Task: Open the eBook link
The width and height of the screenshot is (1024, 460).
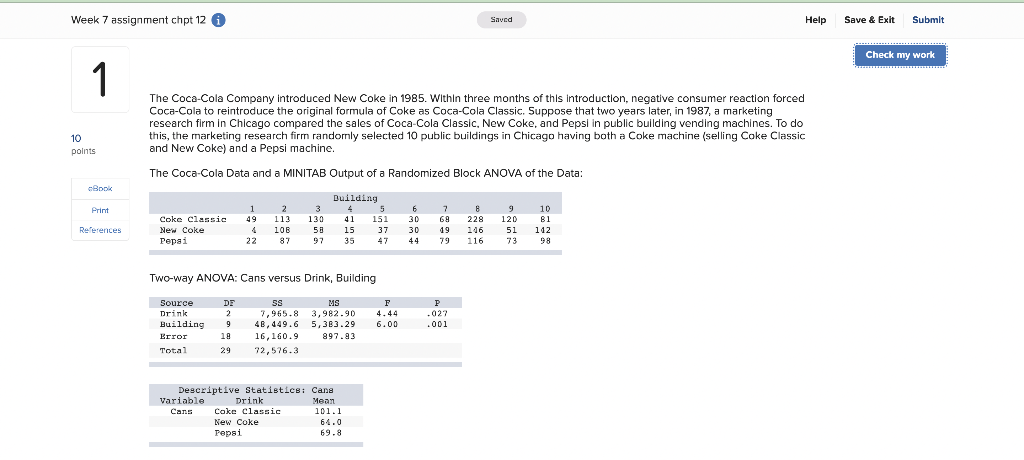Action: pos(100,188)
